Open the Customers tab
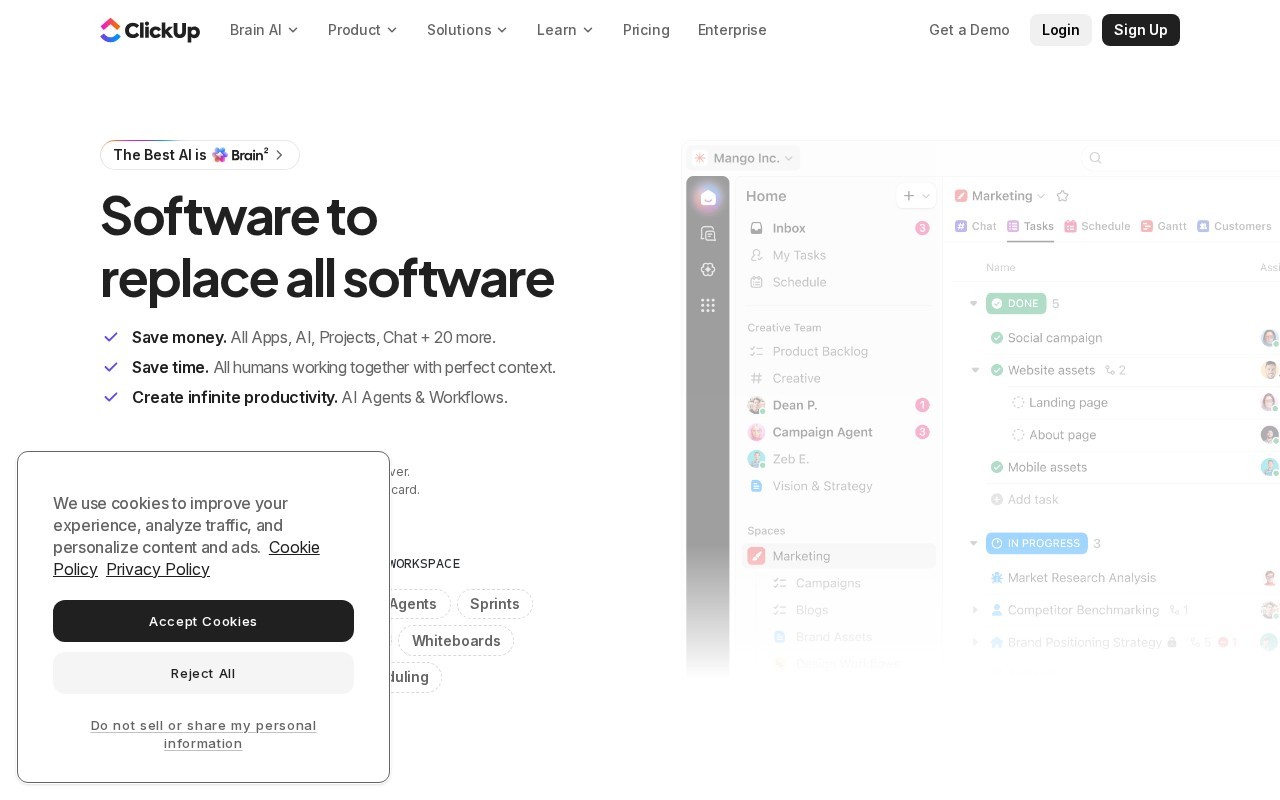Image resolution: width=1280 pixels, height=800 pixels. point(1234,226)
